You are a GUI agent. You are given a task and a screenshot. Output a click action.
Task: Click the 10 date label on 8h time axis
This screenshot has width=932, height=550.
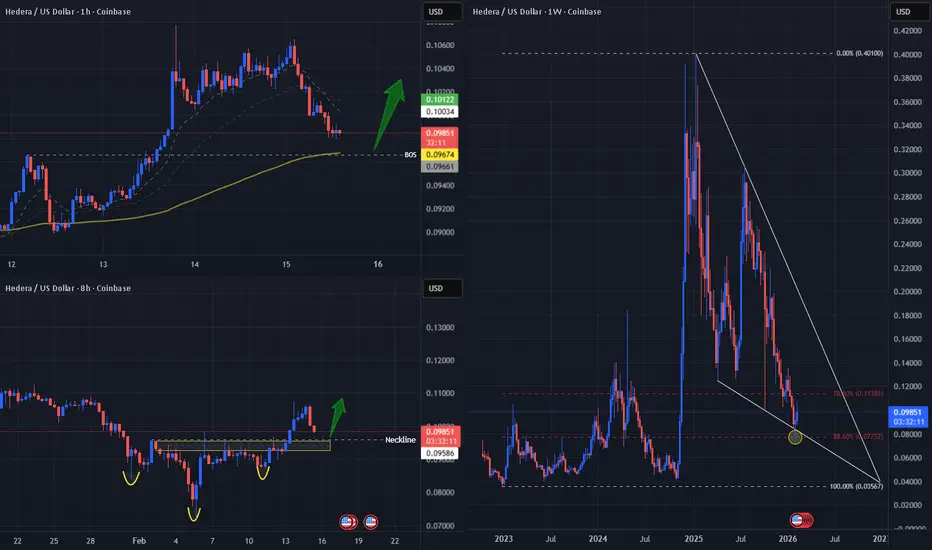coord(249,541)
